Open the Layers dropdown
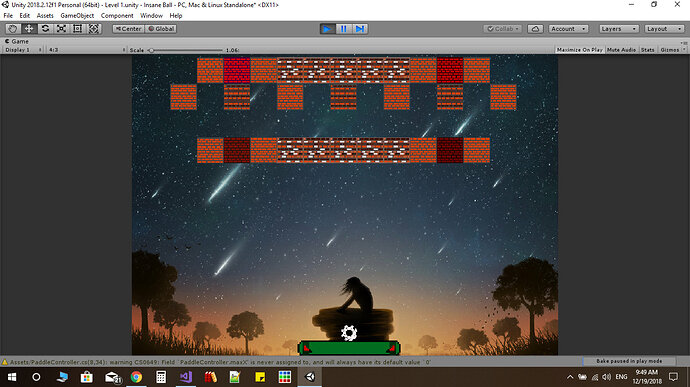The width and height of the screenshot is (690, 387). [x=619, y=29]
